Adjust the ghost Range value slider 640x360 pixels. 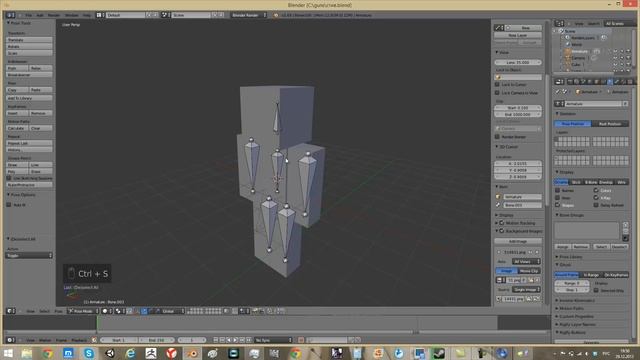tap(572, 283)
